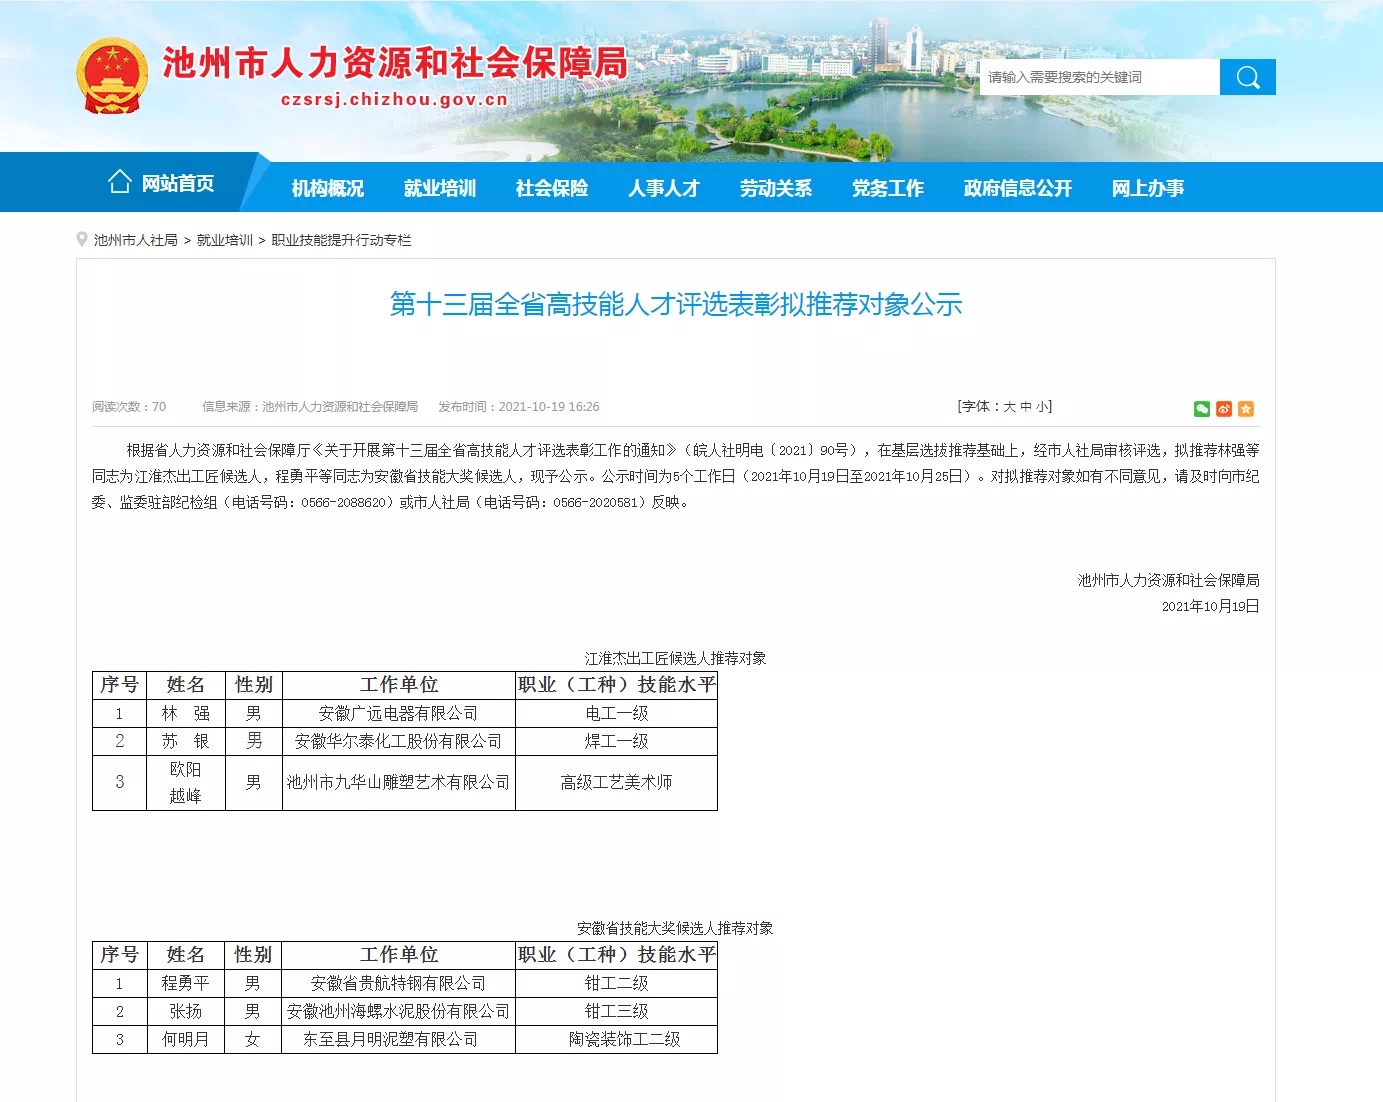
Task: Click the table caption 江淮杰出工匠候选人推荐对象
Action: tap(676, 658)
